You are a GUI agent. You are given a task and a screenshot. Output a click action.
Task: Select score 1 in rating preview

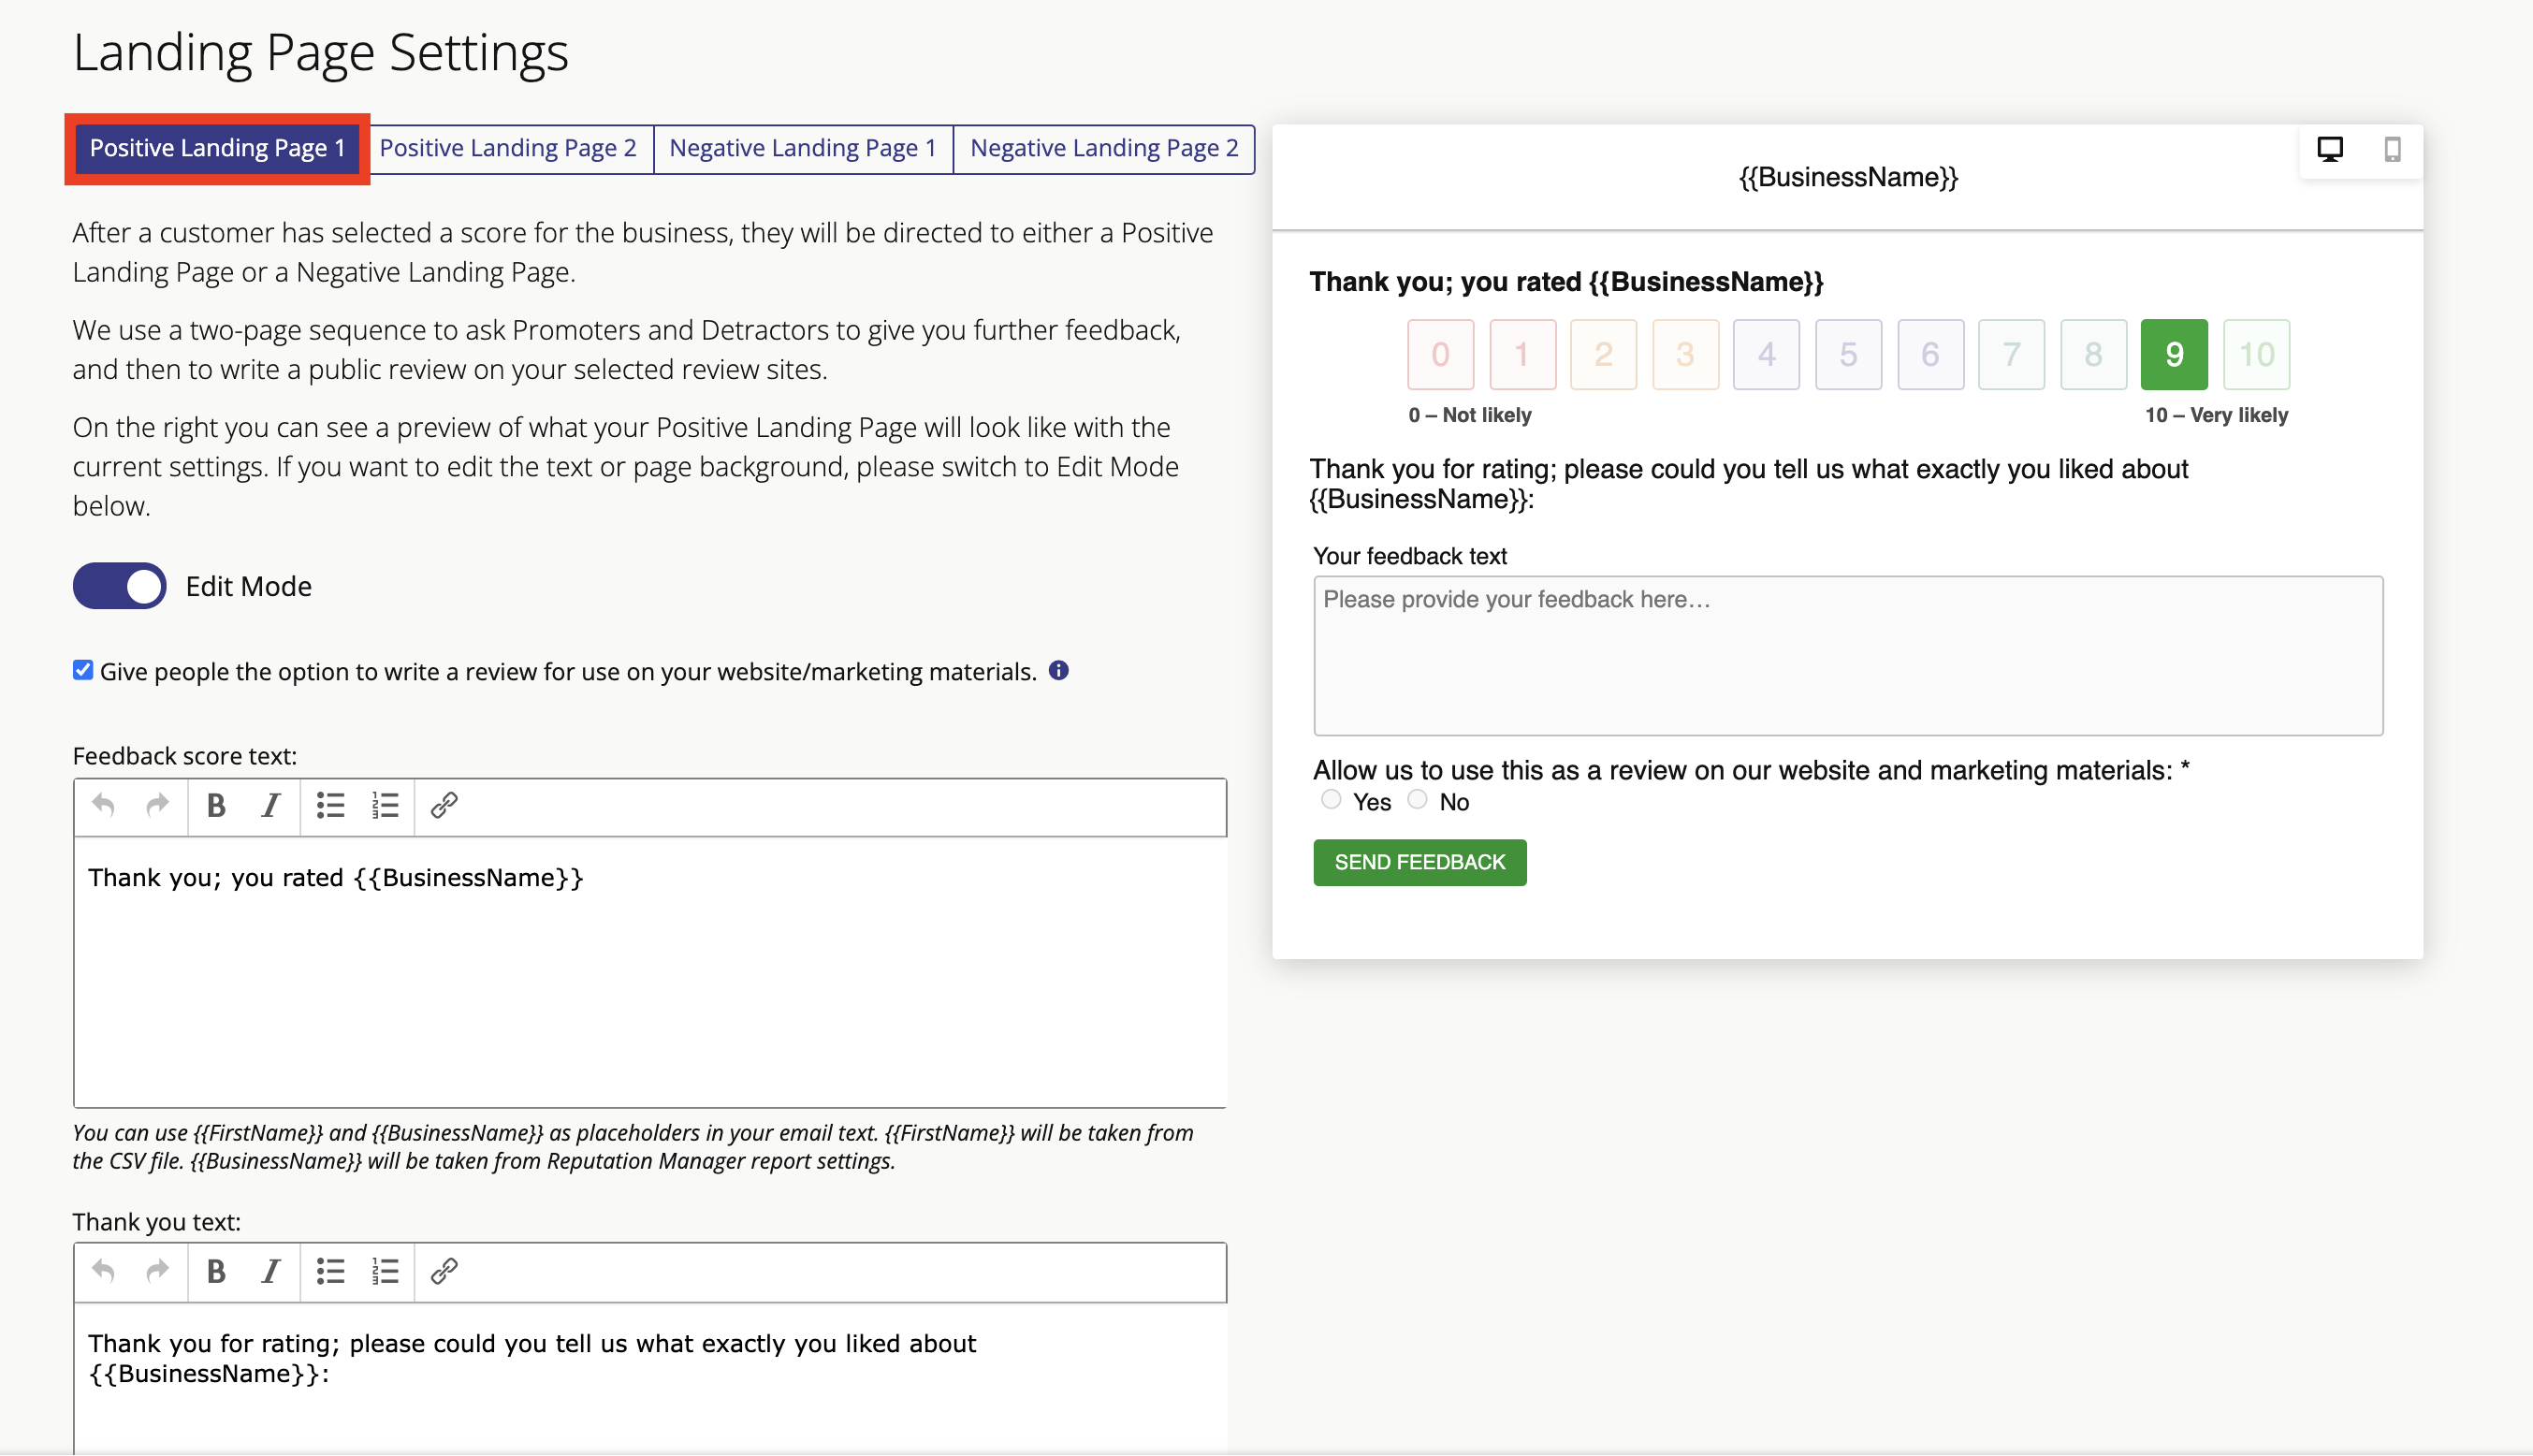1522,355
